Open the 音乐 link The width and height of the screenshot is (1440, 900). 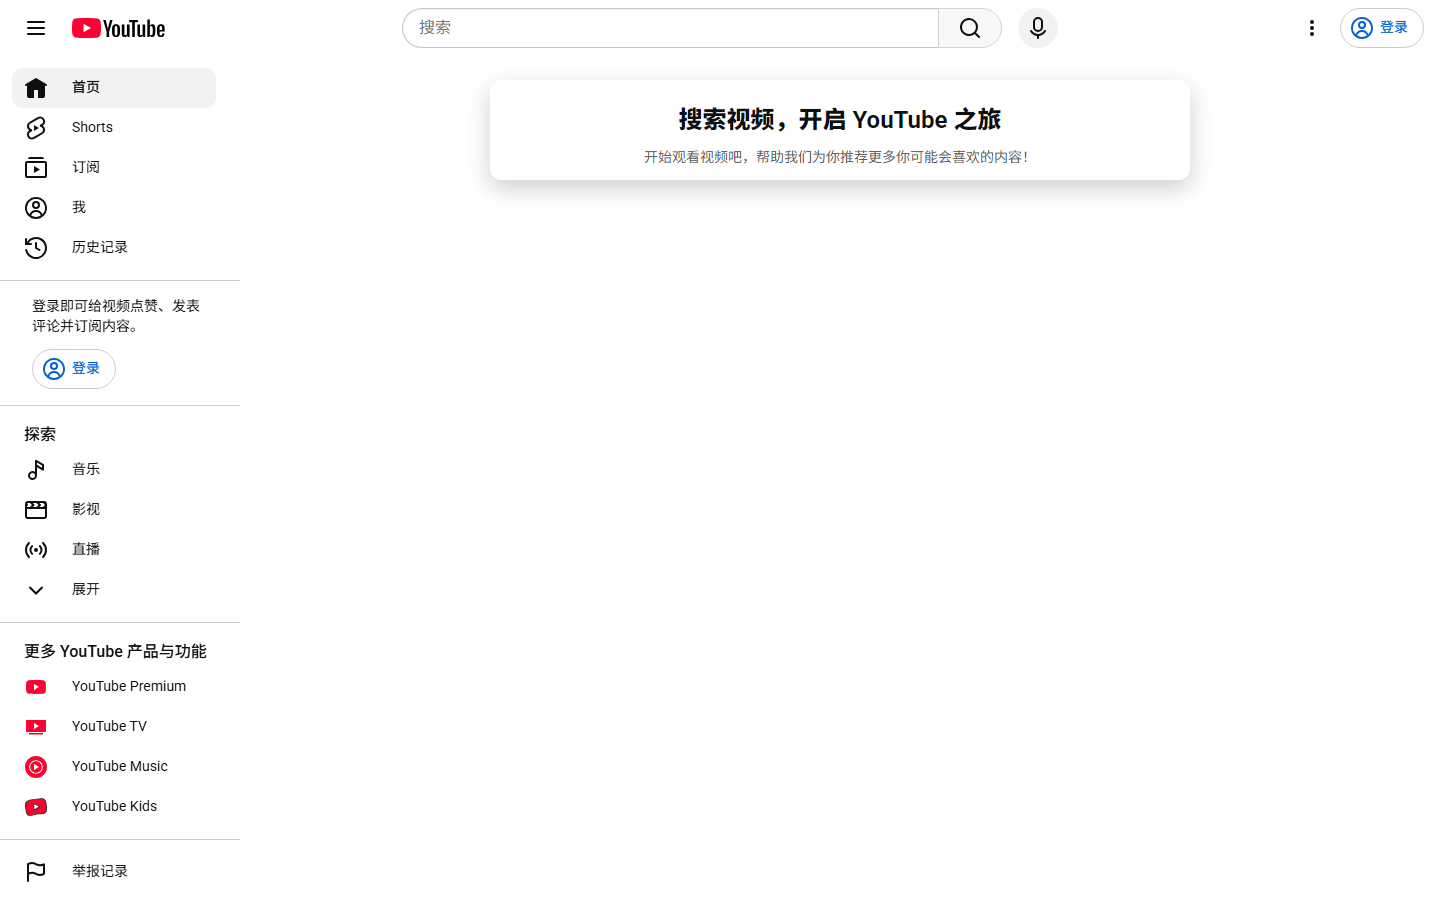[x=86, y=469]
